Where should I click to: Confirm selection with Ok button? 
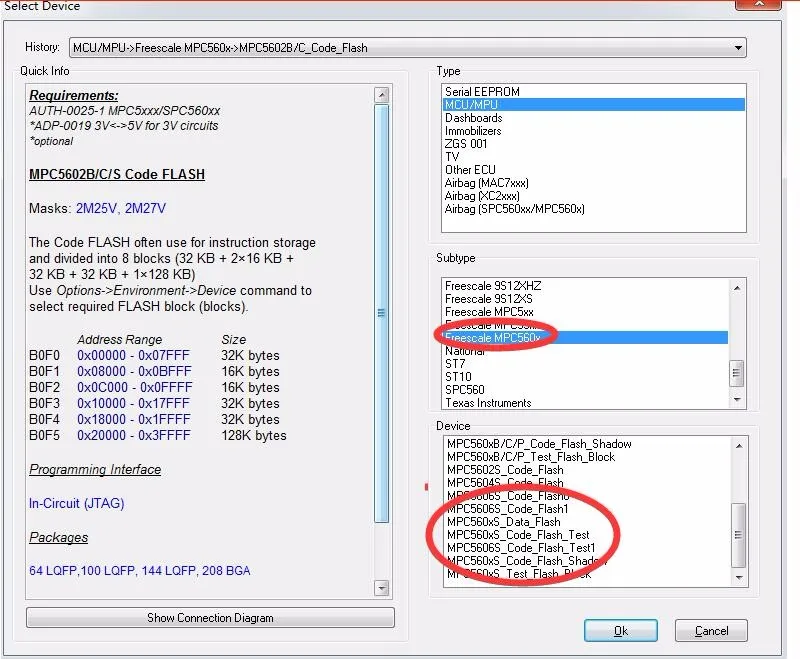click(620, 631)
